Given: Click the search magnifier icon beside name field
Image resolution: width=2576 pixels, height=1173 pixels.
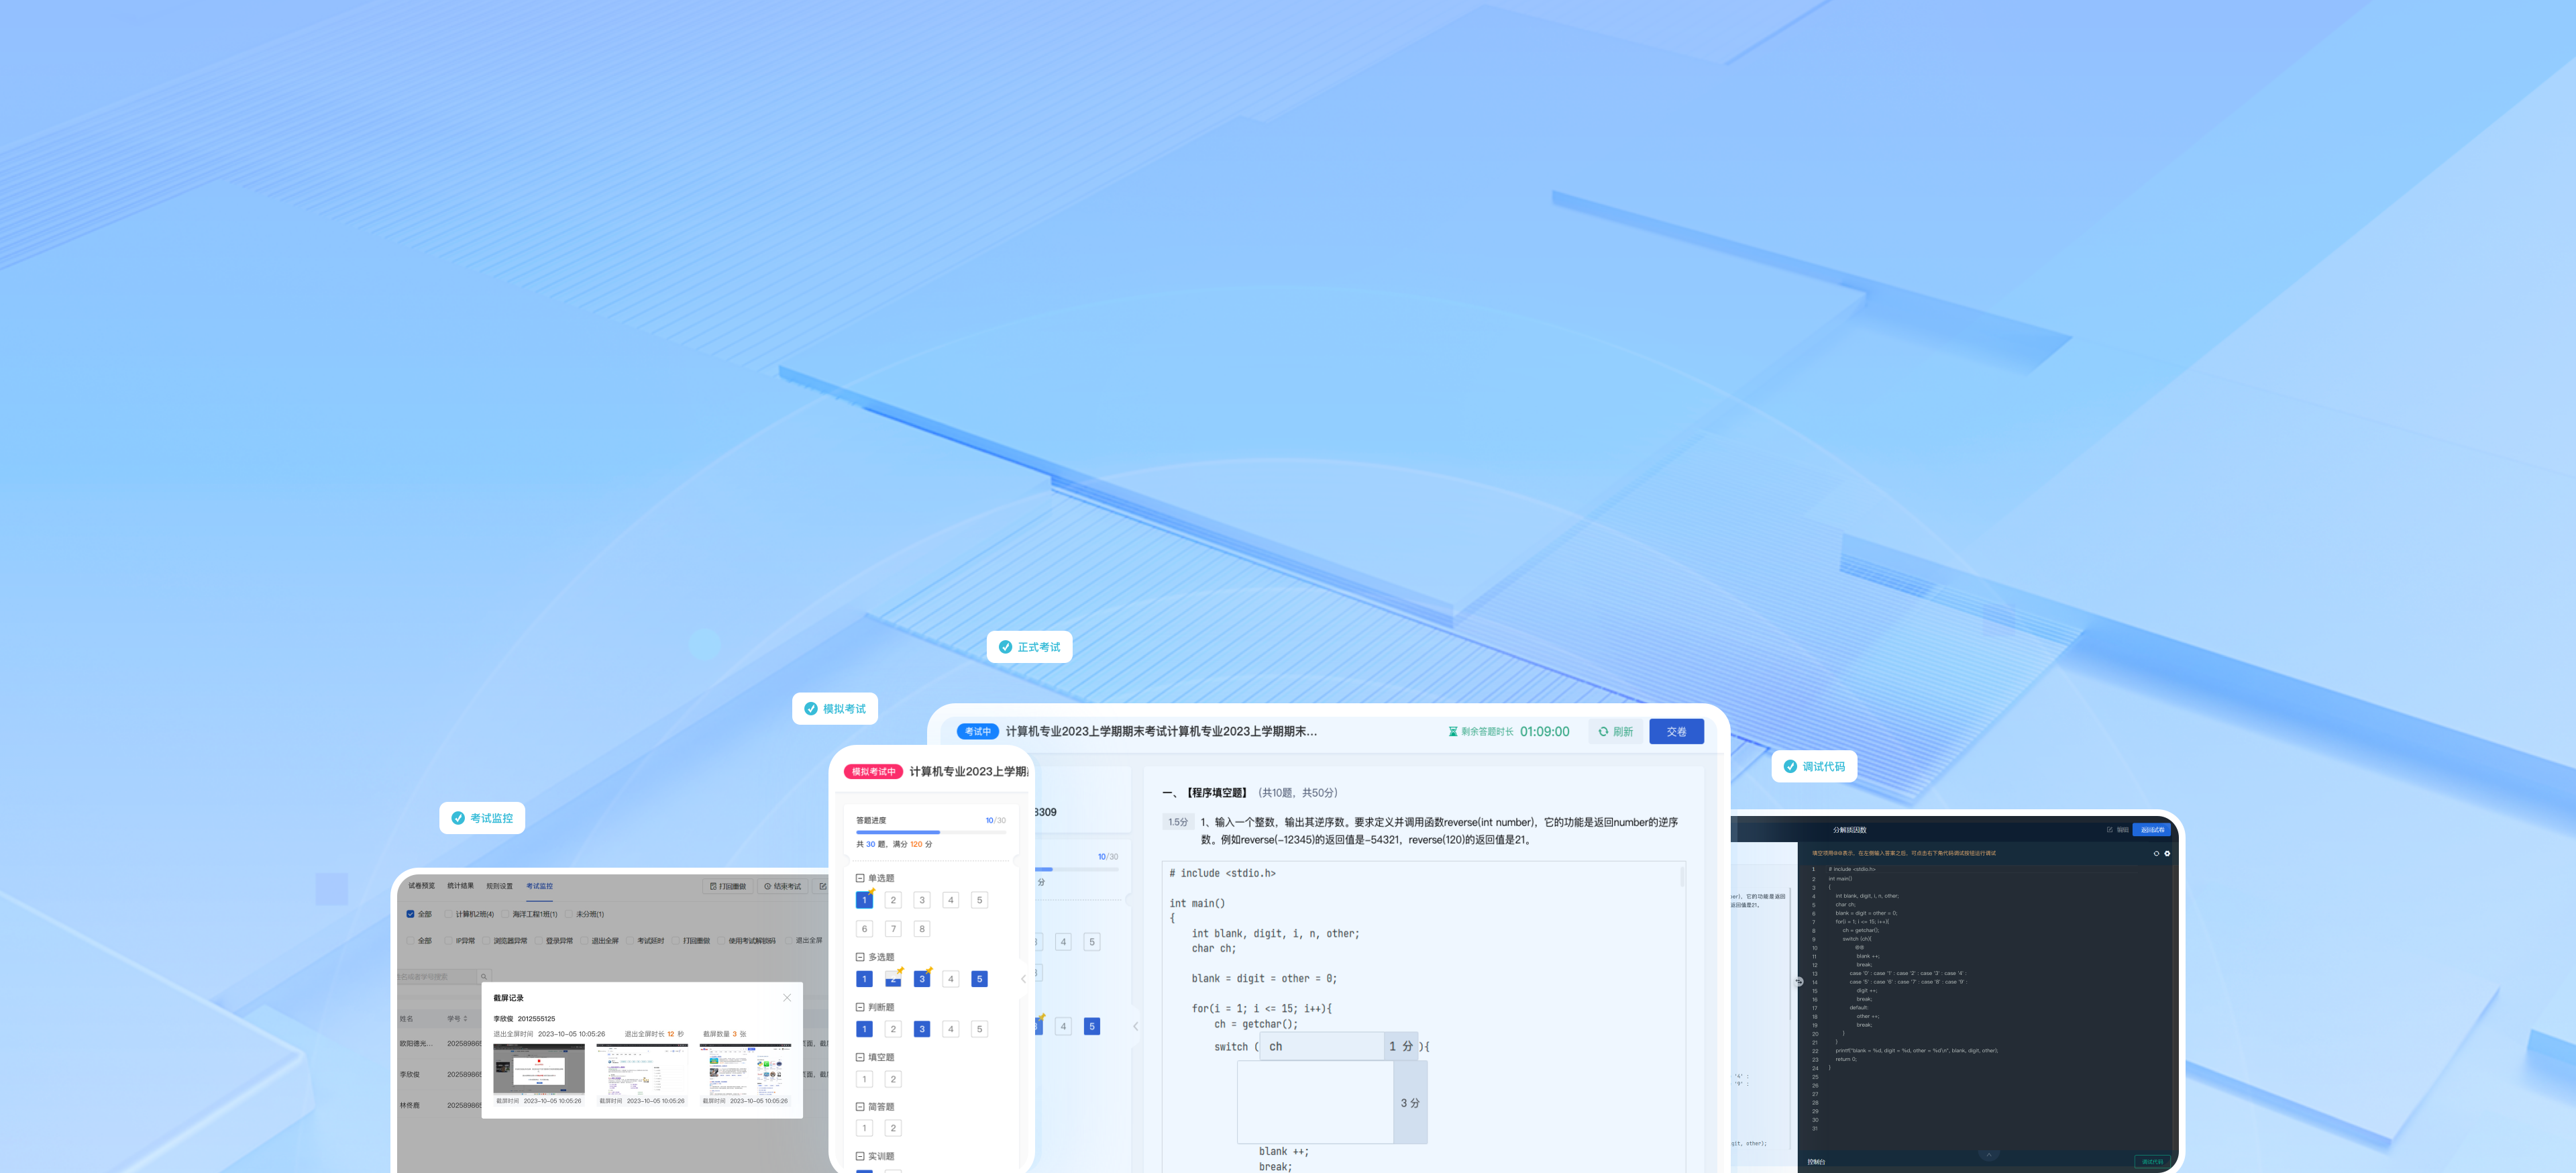Looking at the screenshot, I should pyautogui.click(x=484, y=976).
